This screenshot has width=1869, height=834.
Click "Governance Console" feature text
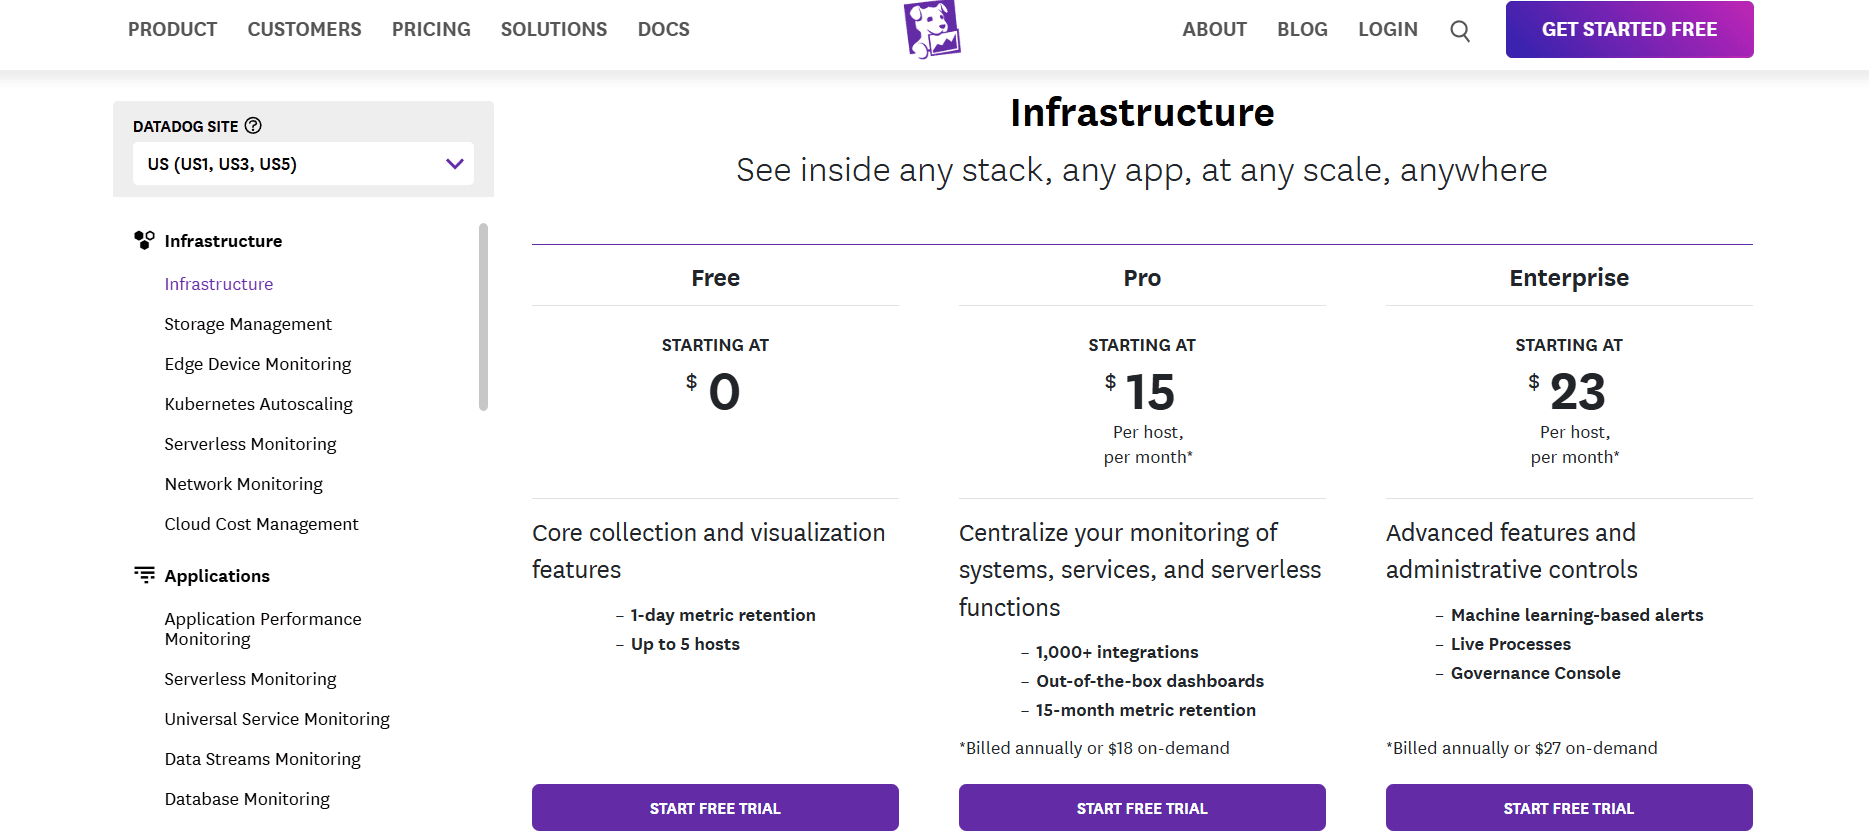1536,673
